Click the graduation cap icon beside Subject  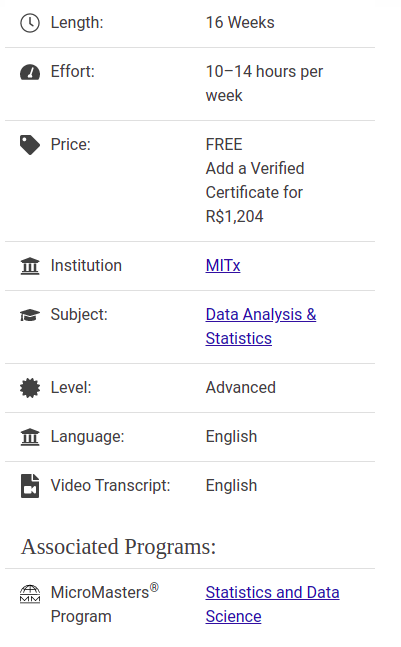point(30,315)
